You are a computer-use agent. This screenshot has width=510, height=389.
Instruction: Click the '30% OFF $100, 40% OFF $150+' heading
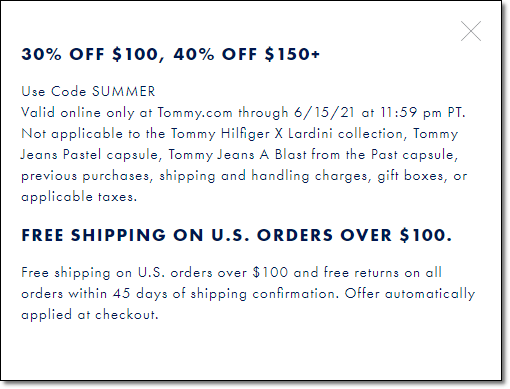pos(170,54)
